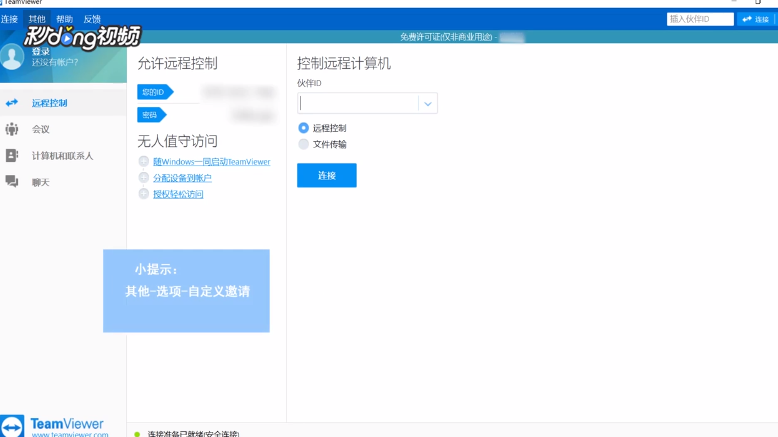Open the 连接 menu
778x437 pixels.
(x=9, y=19)
